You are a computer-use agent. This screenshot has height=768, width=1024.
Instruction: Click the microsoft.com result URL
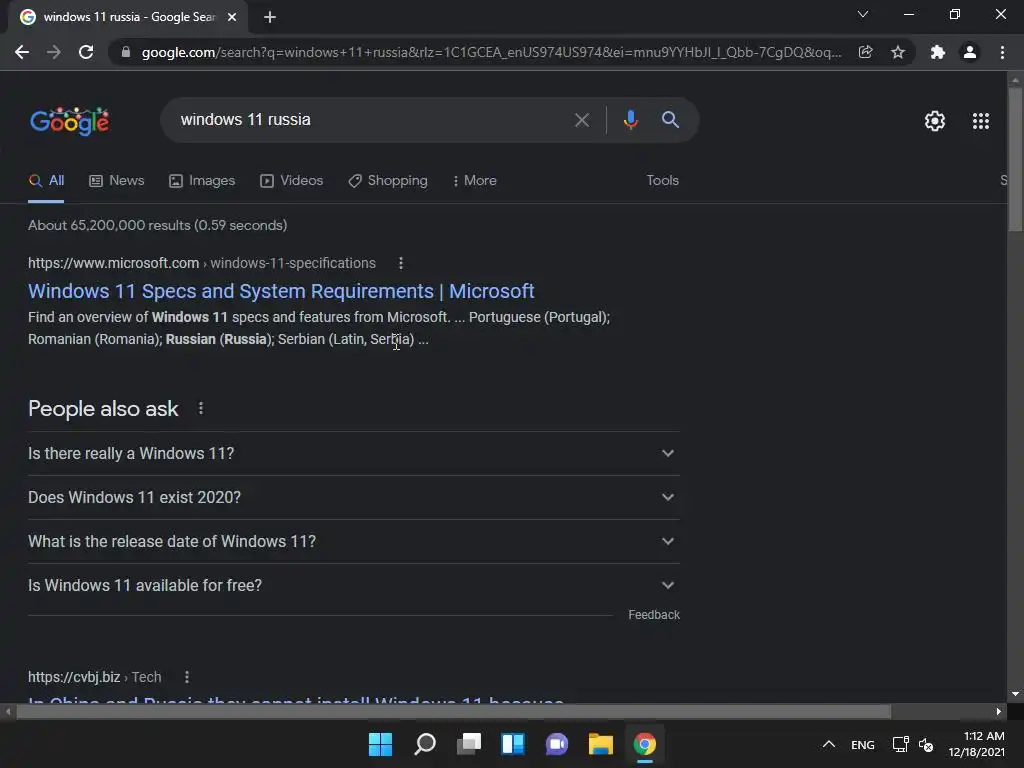click(x=202, y=263)
